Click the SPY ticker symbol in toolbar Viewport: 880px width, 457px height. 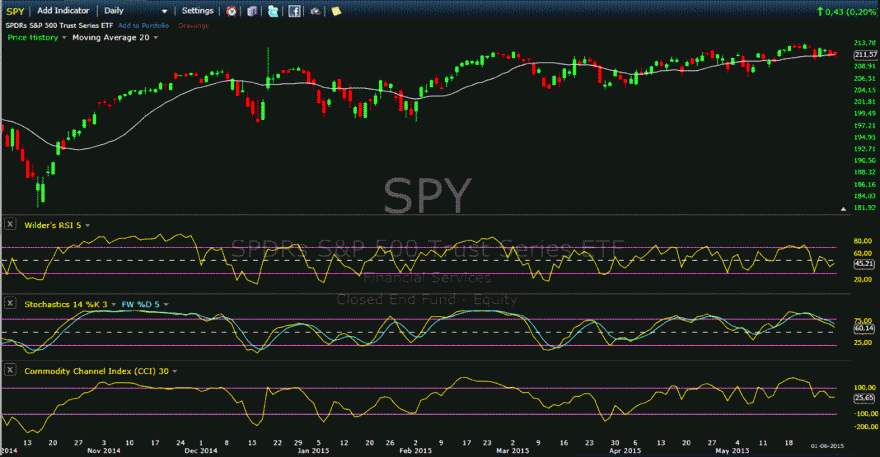coord(15,11)
